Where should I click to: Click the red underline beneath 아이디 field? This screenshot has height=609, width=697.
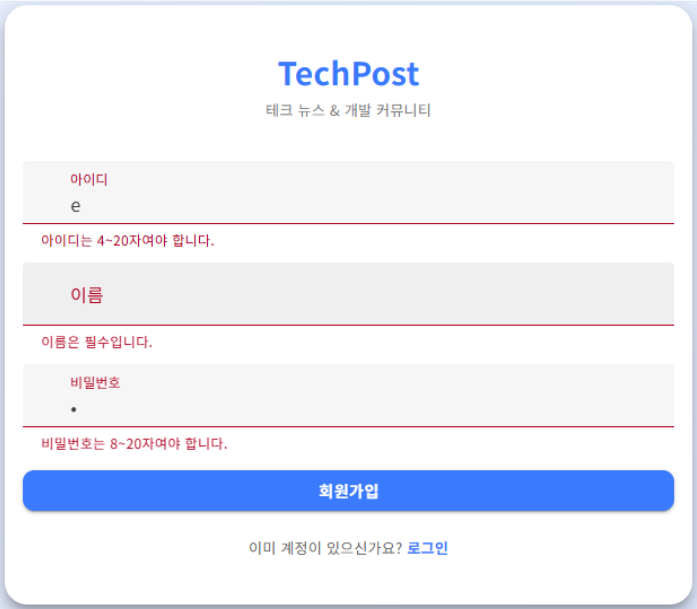pyautogui.click(x=348, y=223)
